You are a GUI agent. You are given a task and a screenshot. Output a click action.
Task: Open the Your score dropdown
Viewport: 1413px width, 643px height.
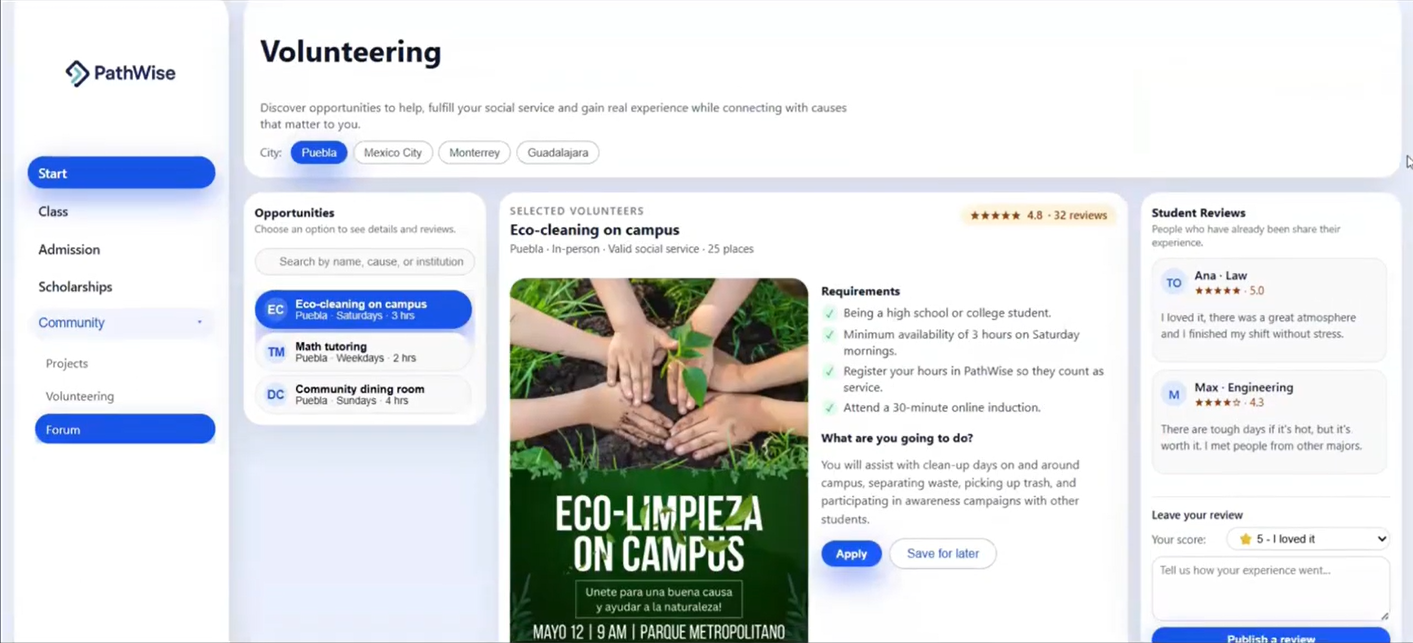[x=1308, y=539]
